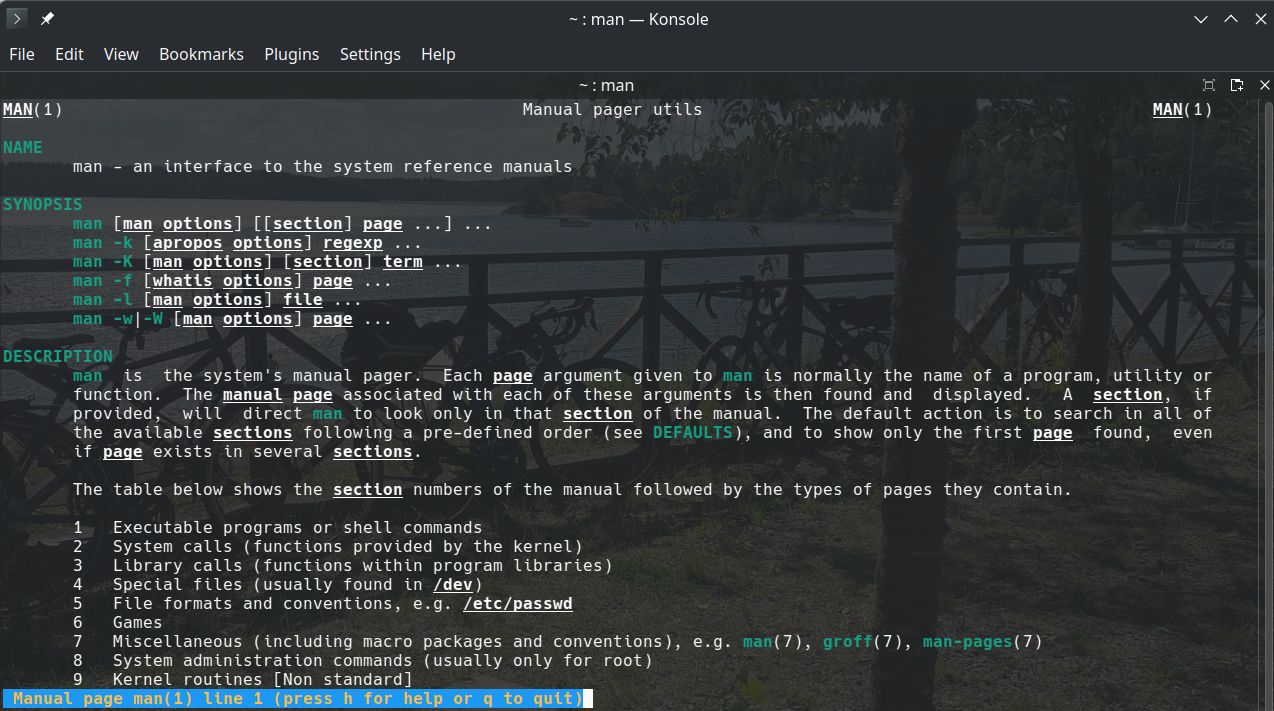Expand the Settings menu
The width and height of the screenshot is (1274, 711).
370,54
